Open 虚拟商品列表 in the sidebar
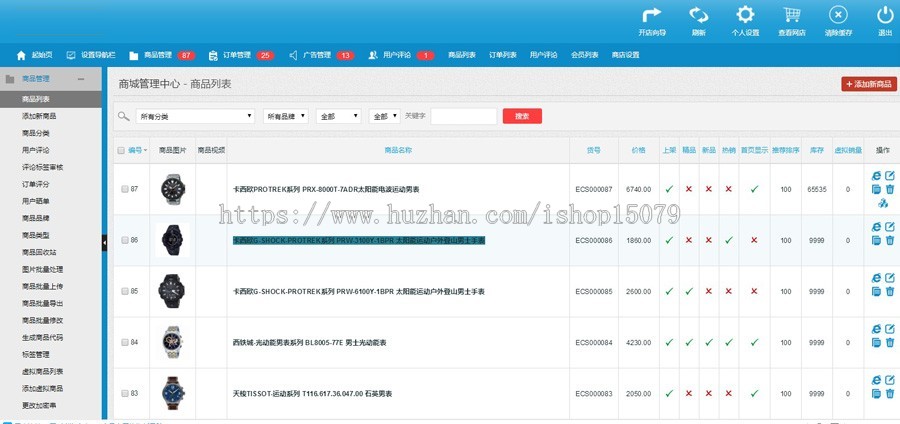The height and width of the screenshot is (424, 900). pyautogui.click(x=42, y=371)
